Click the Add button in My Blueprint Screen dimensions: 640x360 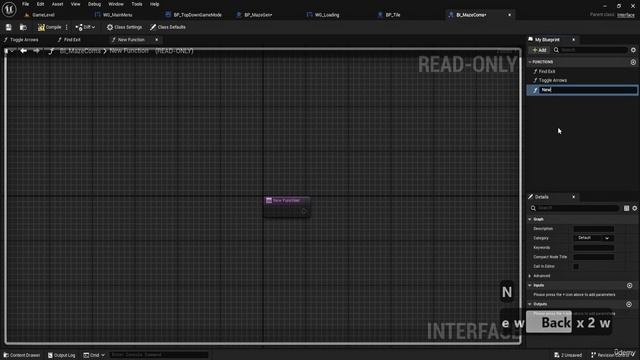click(x=539, y=50)
